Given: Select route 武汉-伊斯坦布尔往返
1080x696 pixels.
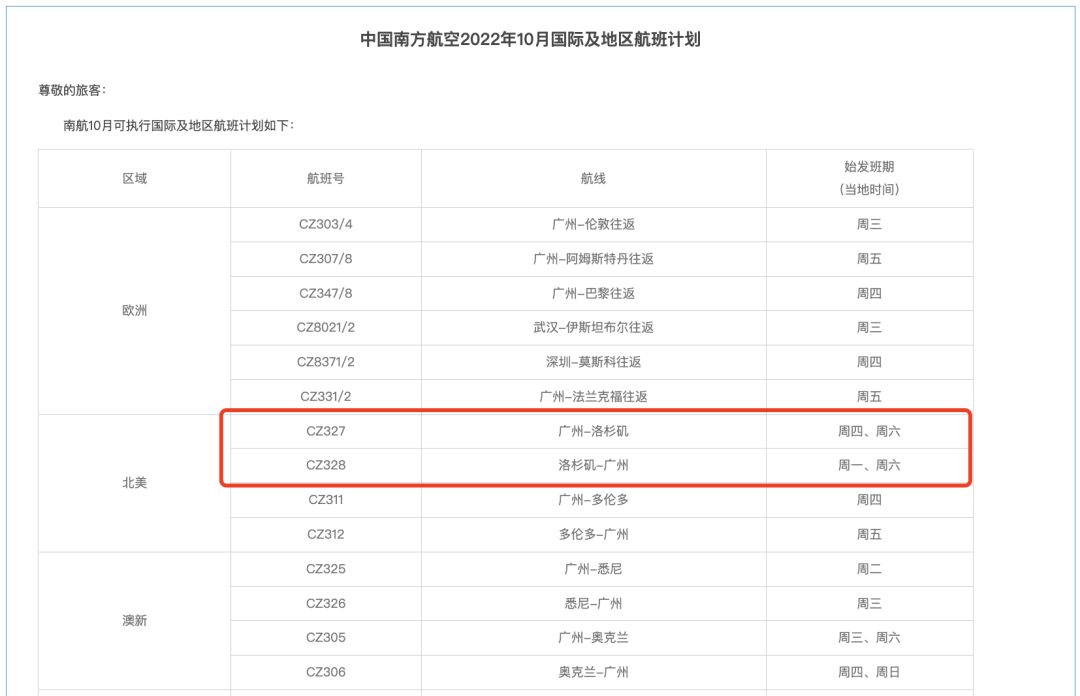Looking at the screenshot, I should pos(593,327).
